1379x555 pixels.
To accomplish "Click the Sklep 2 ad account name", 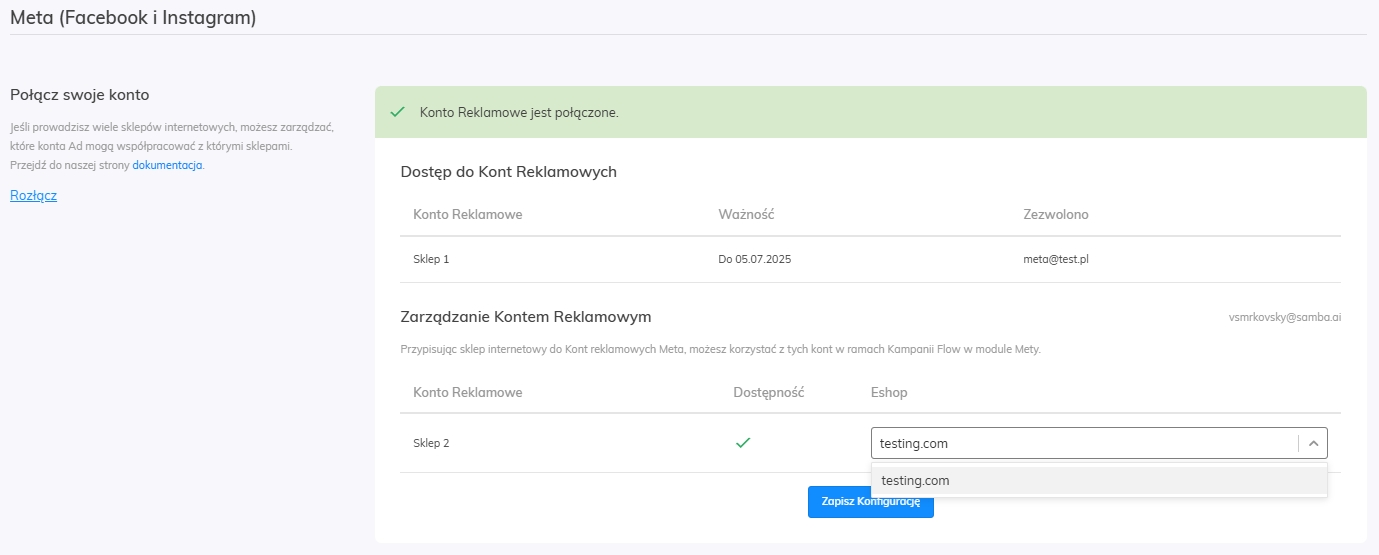I will coord(431,443).
